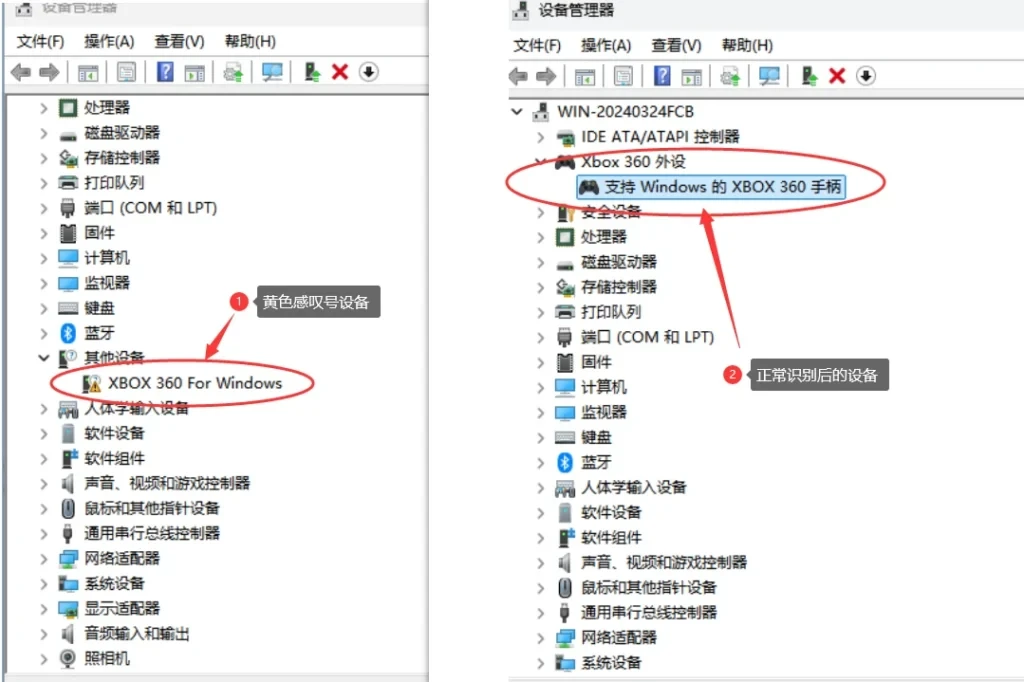This screenshot has height=682, width=1024.
Task: Select 音频输入和输出 in the left window
Action: [x=136, y=634]
